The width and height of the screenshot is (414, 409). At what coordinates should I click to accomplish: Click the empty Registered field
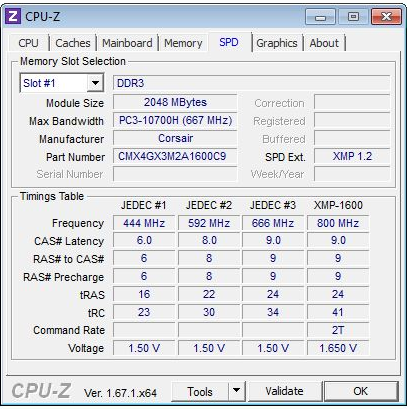(352, 120)
